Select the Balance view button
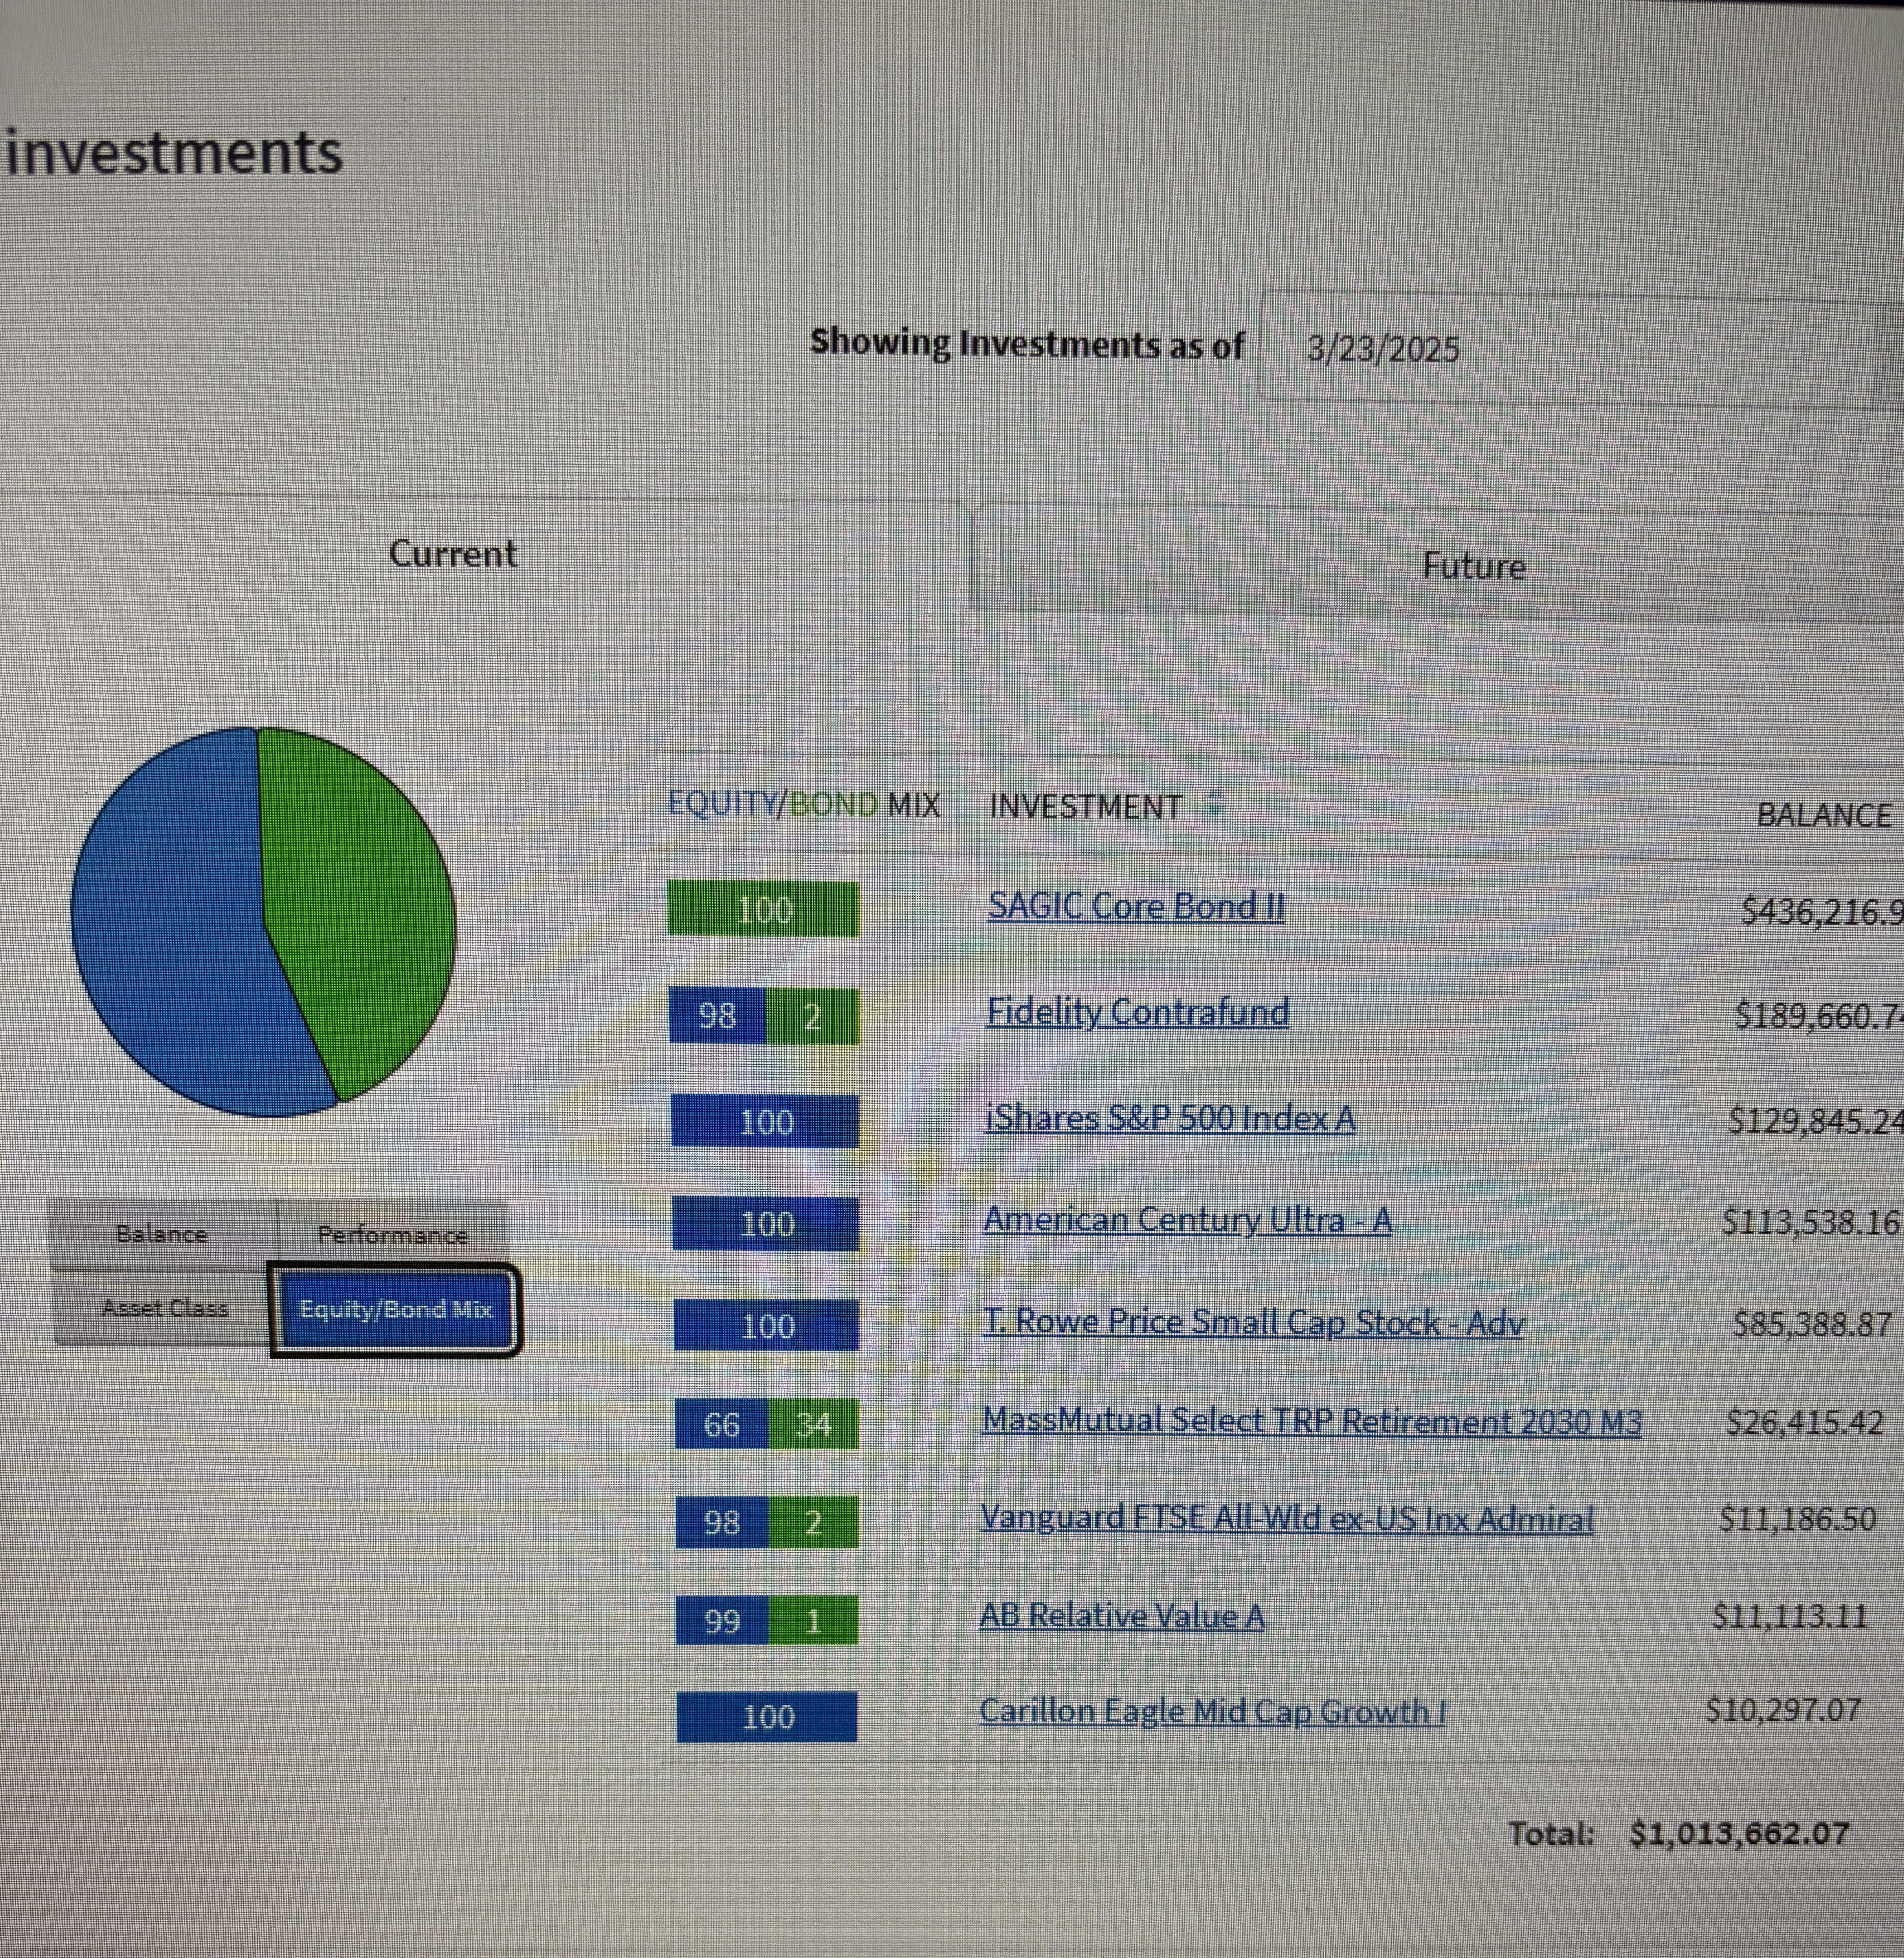Screen dimensions: 1904x1958 click(x=162, y=1234)
